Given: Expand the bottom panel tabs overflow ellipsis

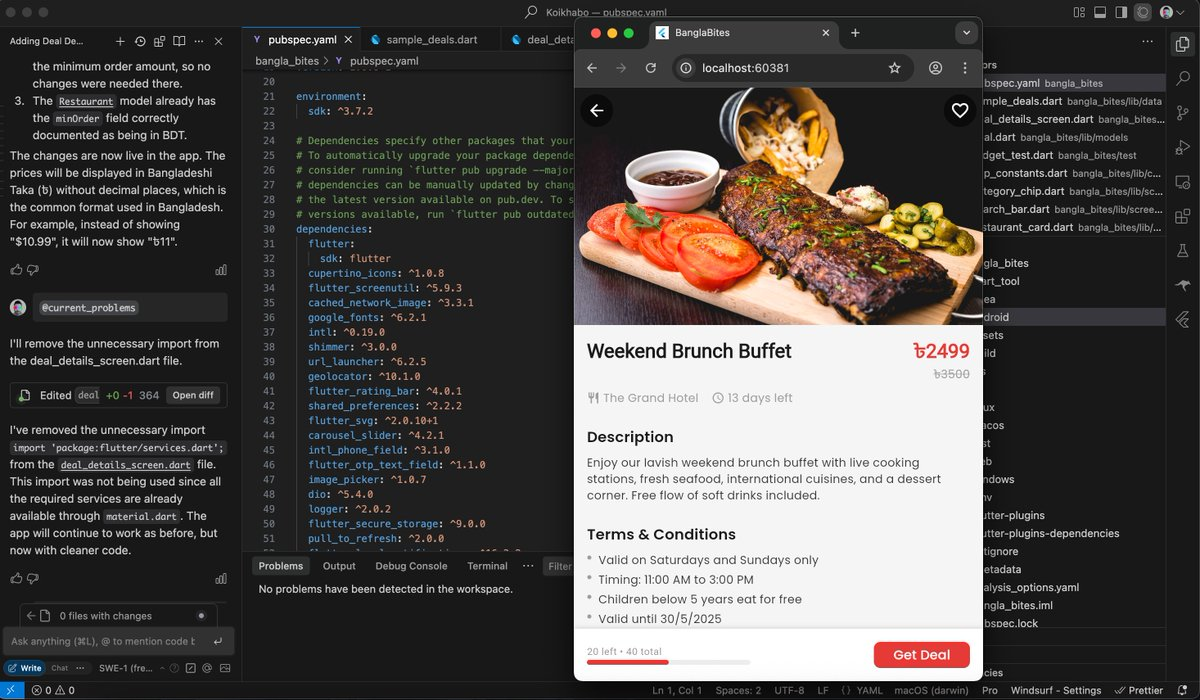Looking at the screenshot, I should pyautogui.click(x=528, y=566).
